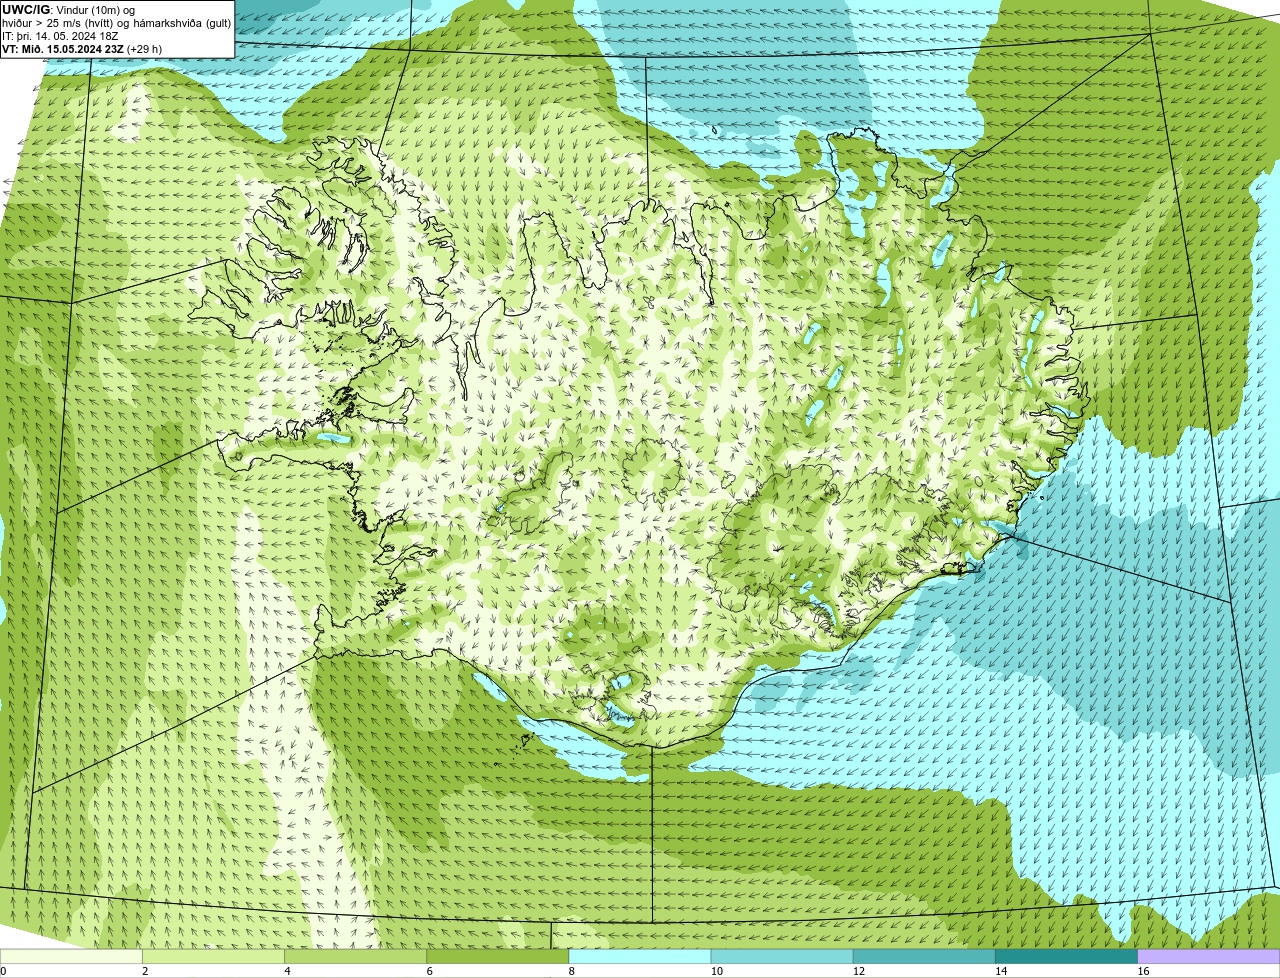Click the 8–10 m/s light cyan legend segment

click(x=640, y=956)
